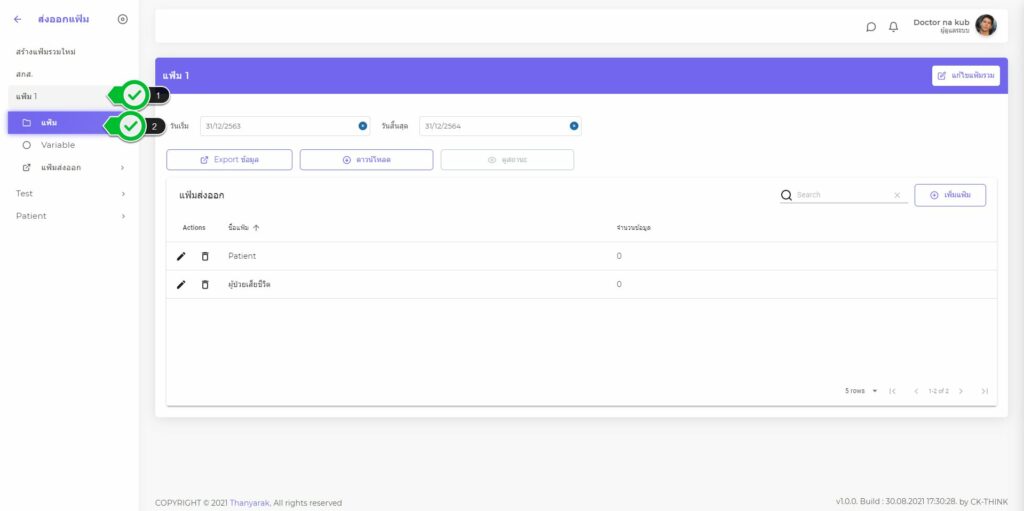Open the chat bubble icon in top bar
The width and height of the screenshot is (1024, 511).
pyautogui.click(x=871, y=27)
